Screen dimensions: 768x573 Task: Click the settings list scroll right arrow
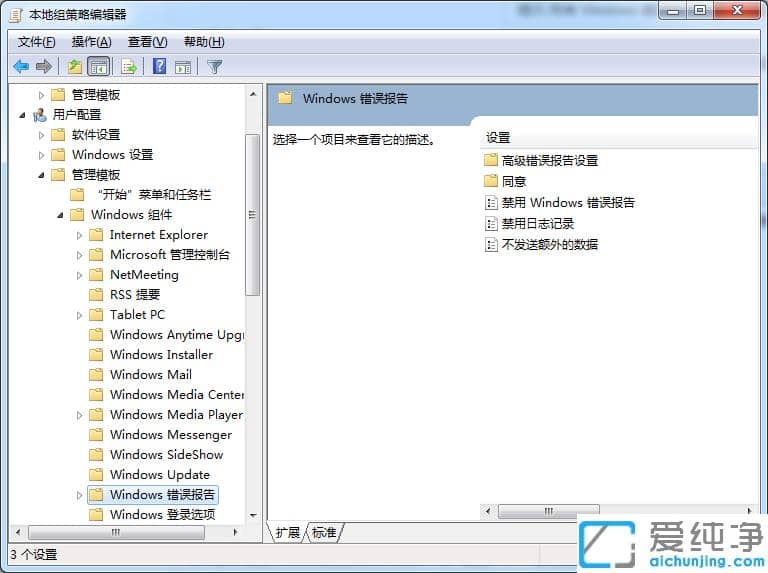click(749, 511)
